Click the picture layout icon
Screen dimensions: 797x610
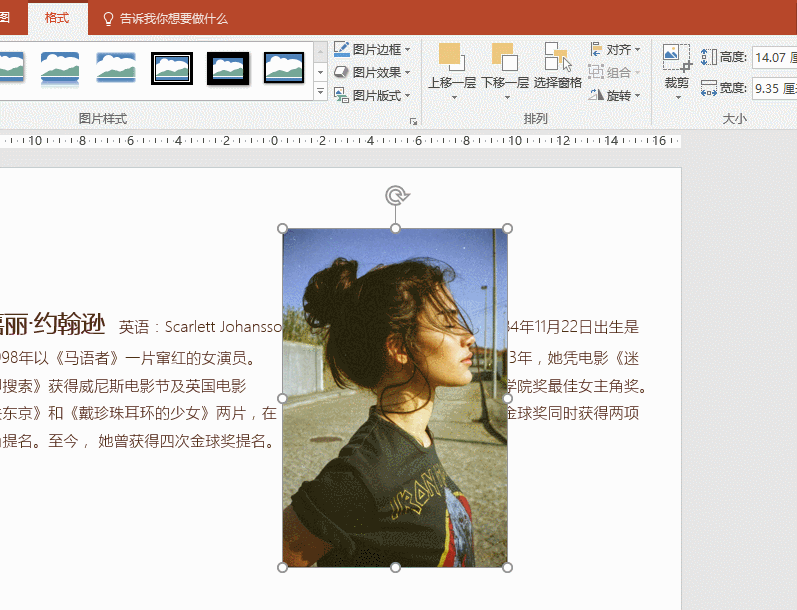point(341,95)
